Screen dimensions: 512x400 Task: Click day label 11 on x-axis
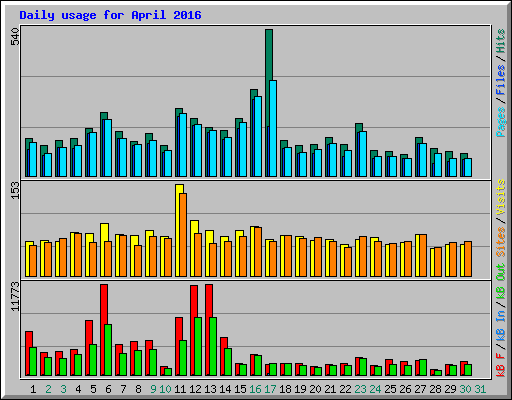point(180,389)
